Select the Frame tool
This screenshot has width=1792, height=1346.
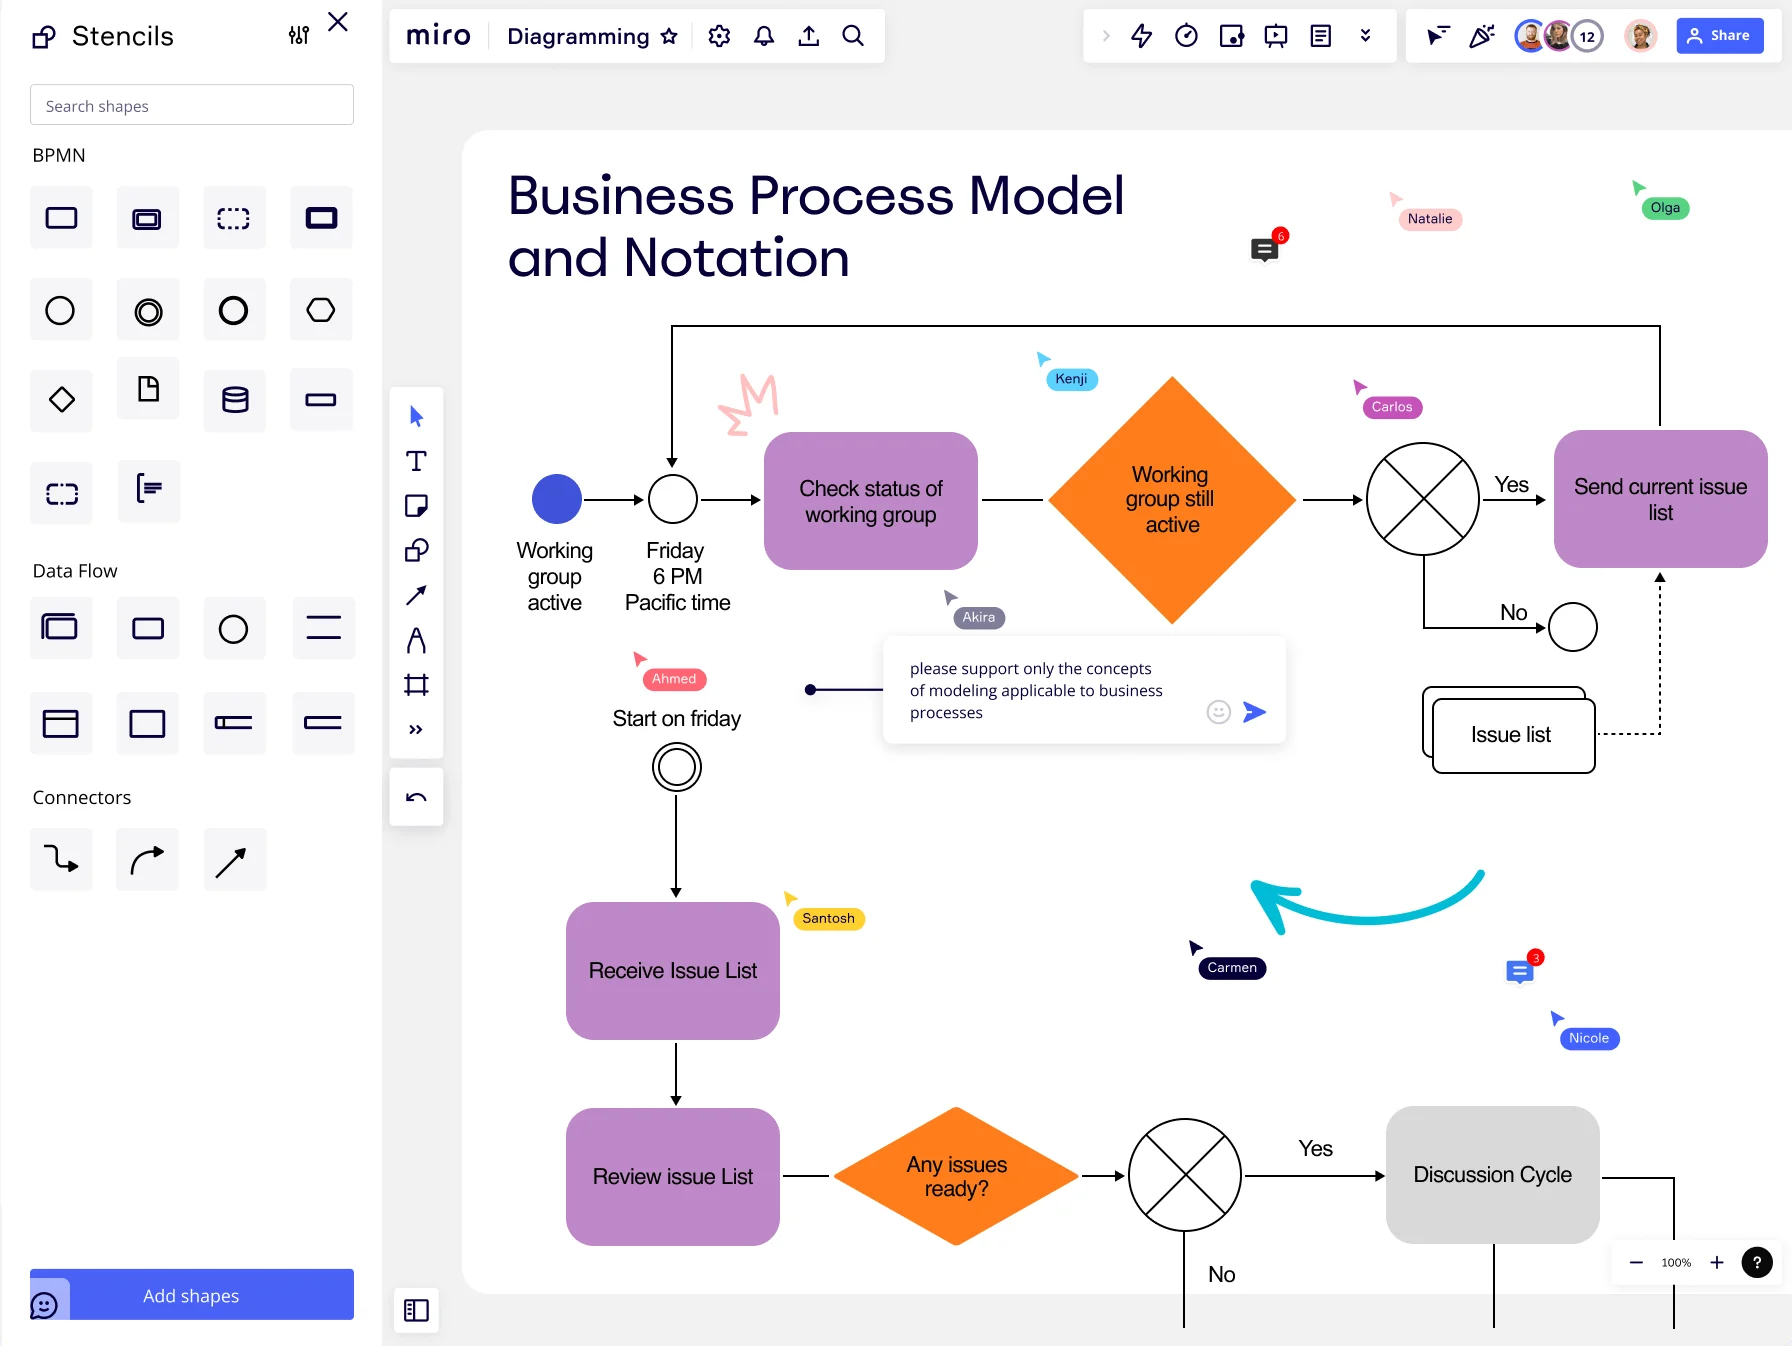416,685
